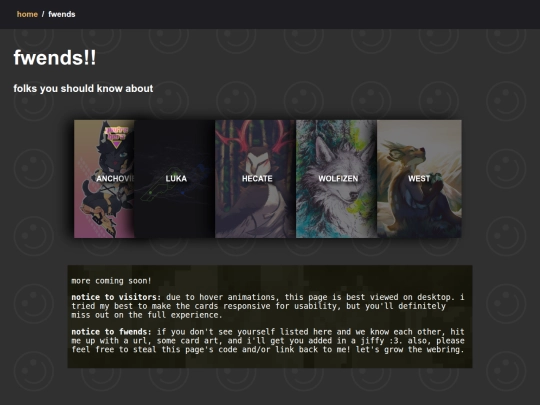Click the notice to fwends bold label

[111, 332]
